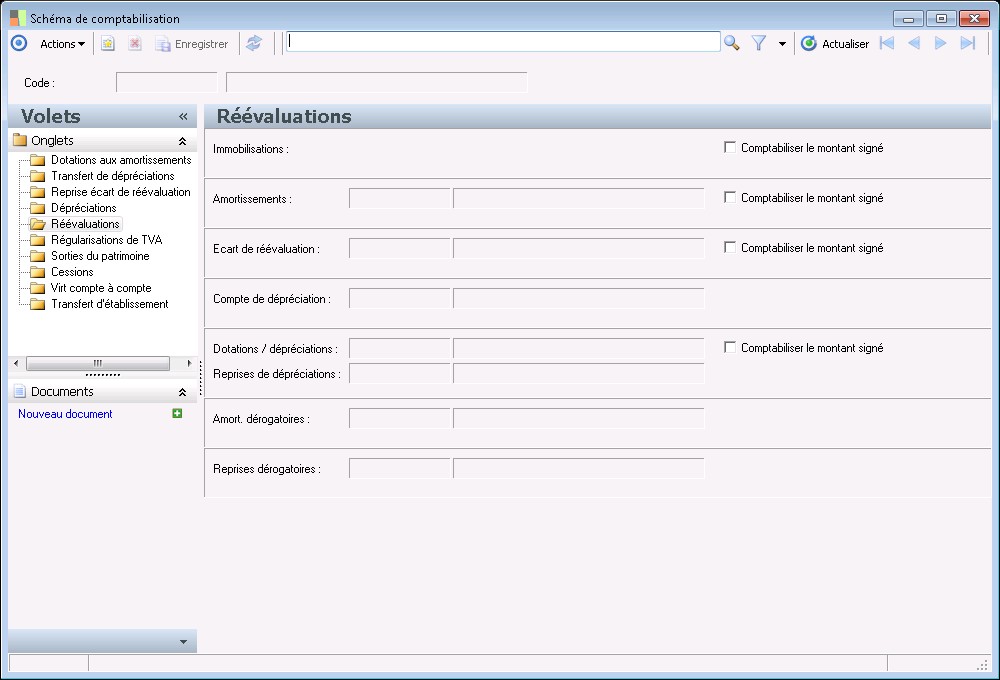Click the Enregistrer save button
1000x680 pixels.
(191, 44)
